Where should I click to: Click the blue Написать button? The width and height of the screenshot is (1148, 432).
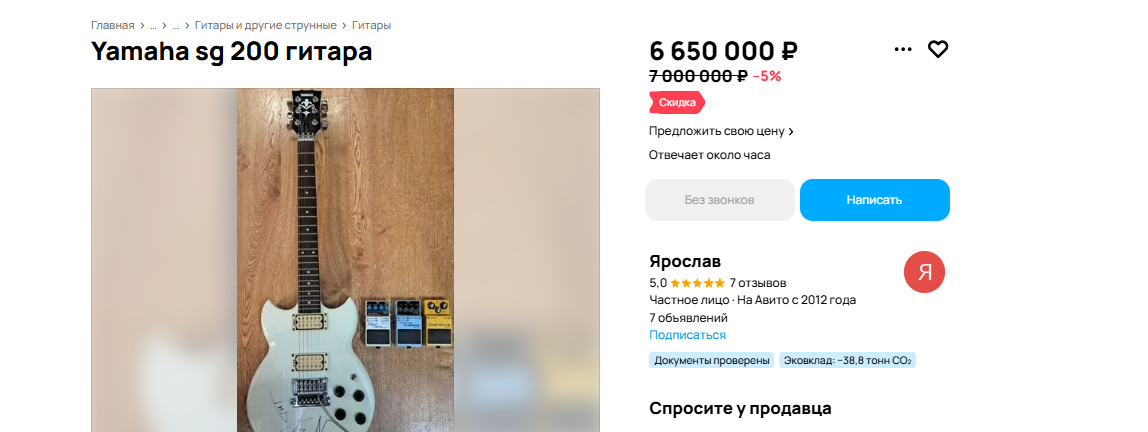click(874, 200)
